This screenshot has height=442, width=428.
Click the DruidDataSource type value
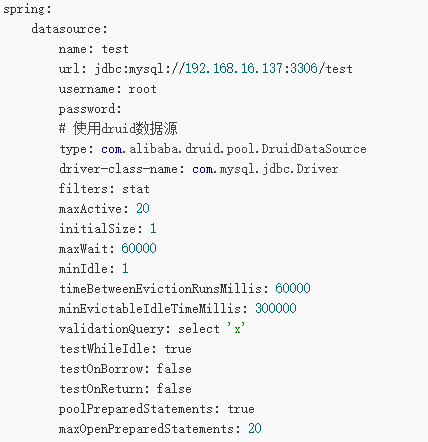[233, 149]
